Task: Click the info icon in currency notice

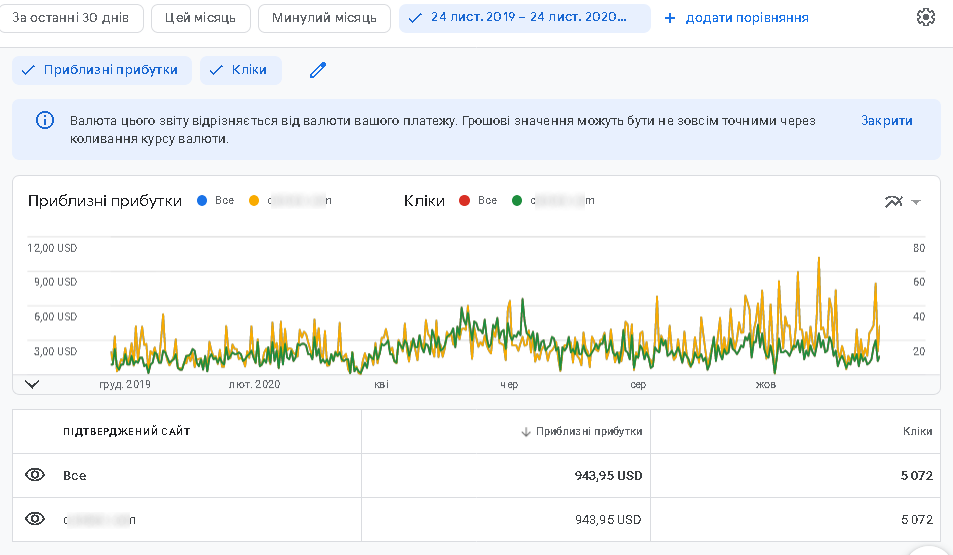Action: tap(44, 121)
